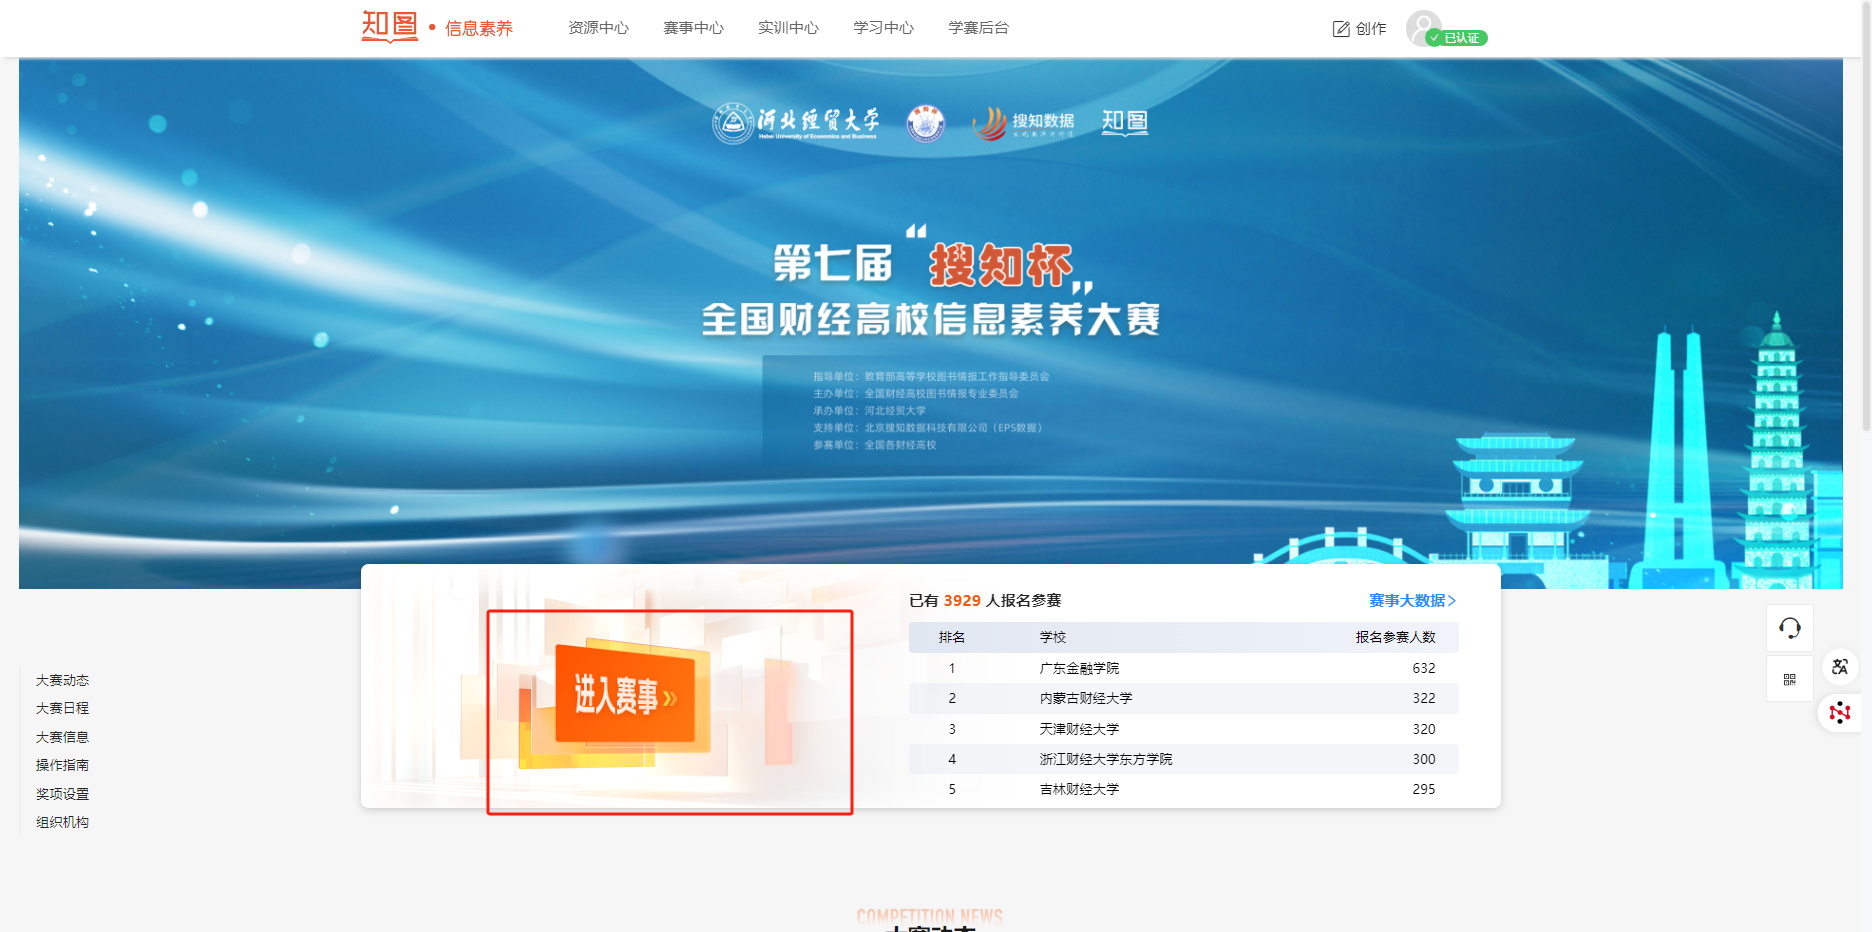Open 操作指南 from the side menu
The width and height of the screenshot is (1872, 932).
click(62, 765)
